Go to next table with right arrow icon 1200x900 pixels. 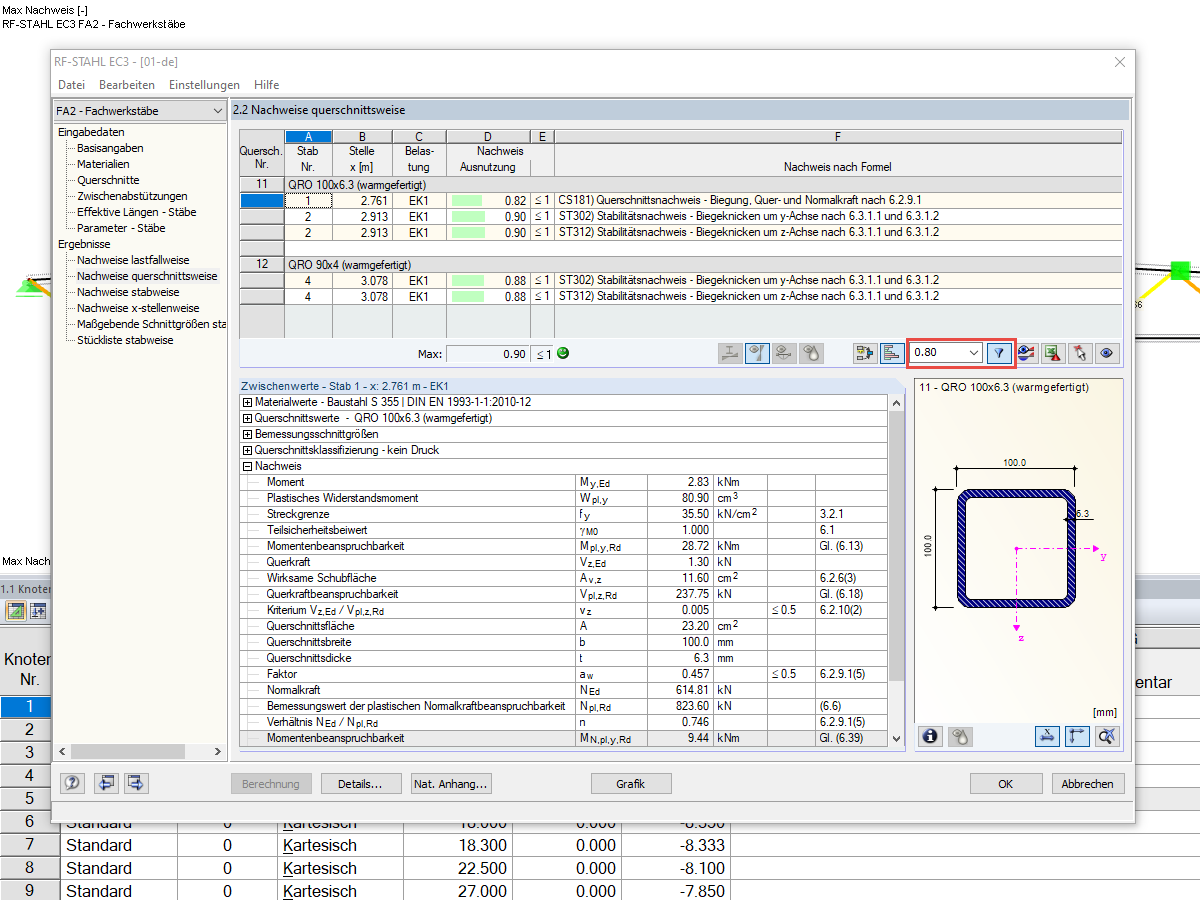point(137,783)
